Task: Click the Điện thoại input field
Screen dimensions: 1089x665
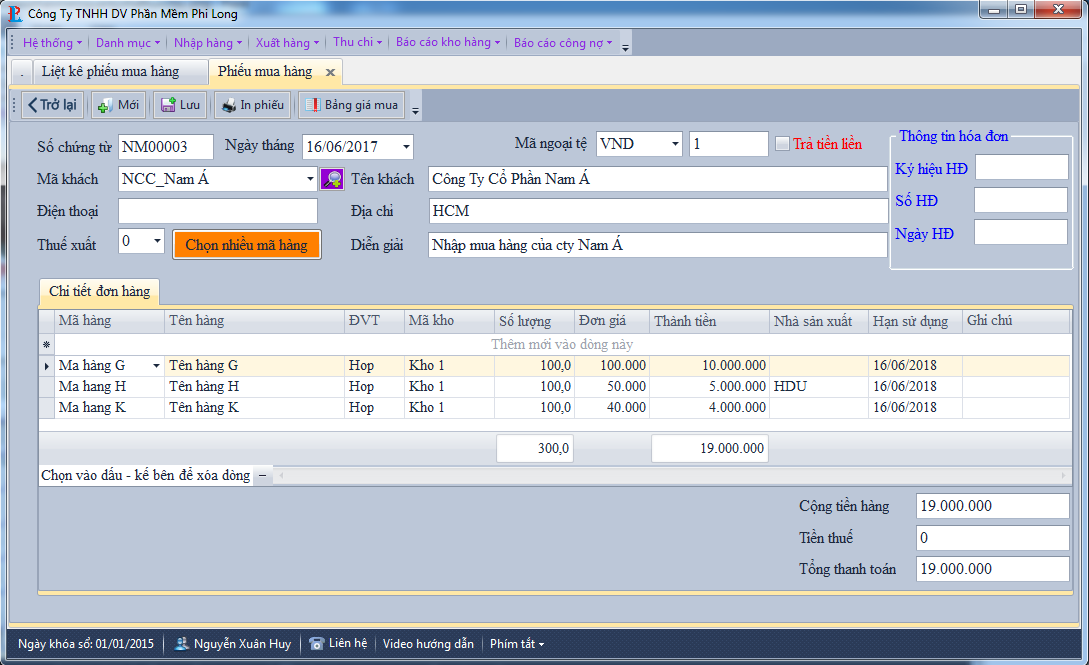Action: [x=217, y=211]
